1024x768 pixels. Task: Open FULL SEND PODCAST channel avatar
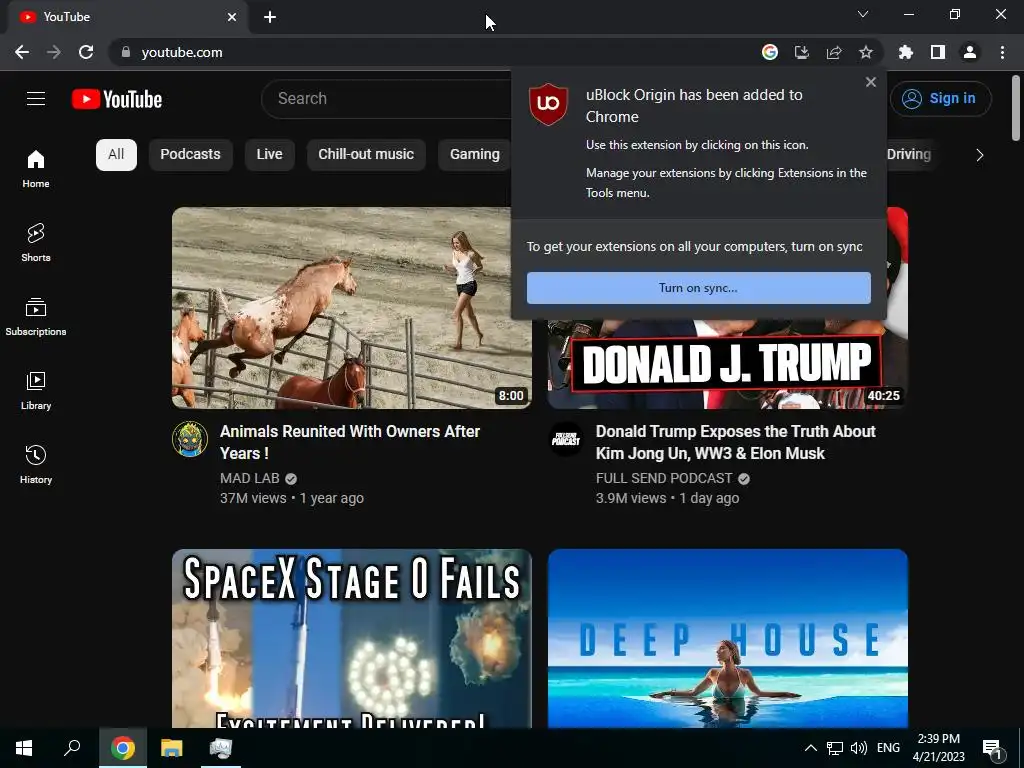click(x=566, y=439)
